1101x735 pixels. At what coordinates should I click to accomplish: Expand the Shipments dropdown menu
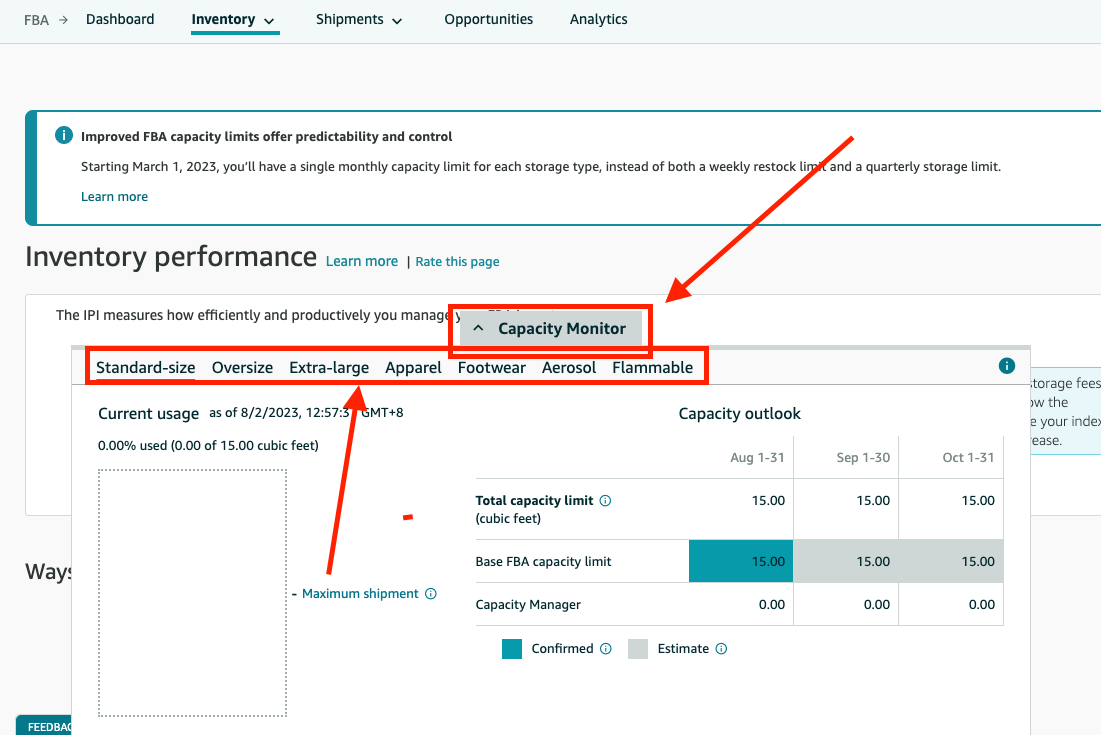click(x=359, y=19)
